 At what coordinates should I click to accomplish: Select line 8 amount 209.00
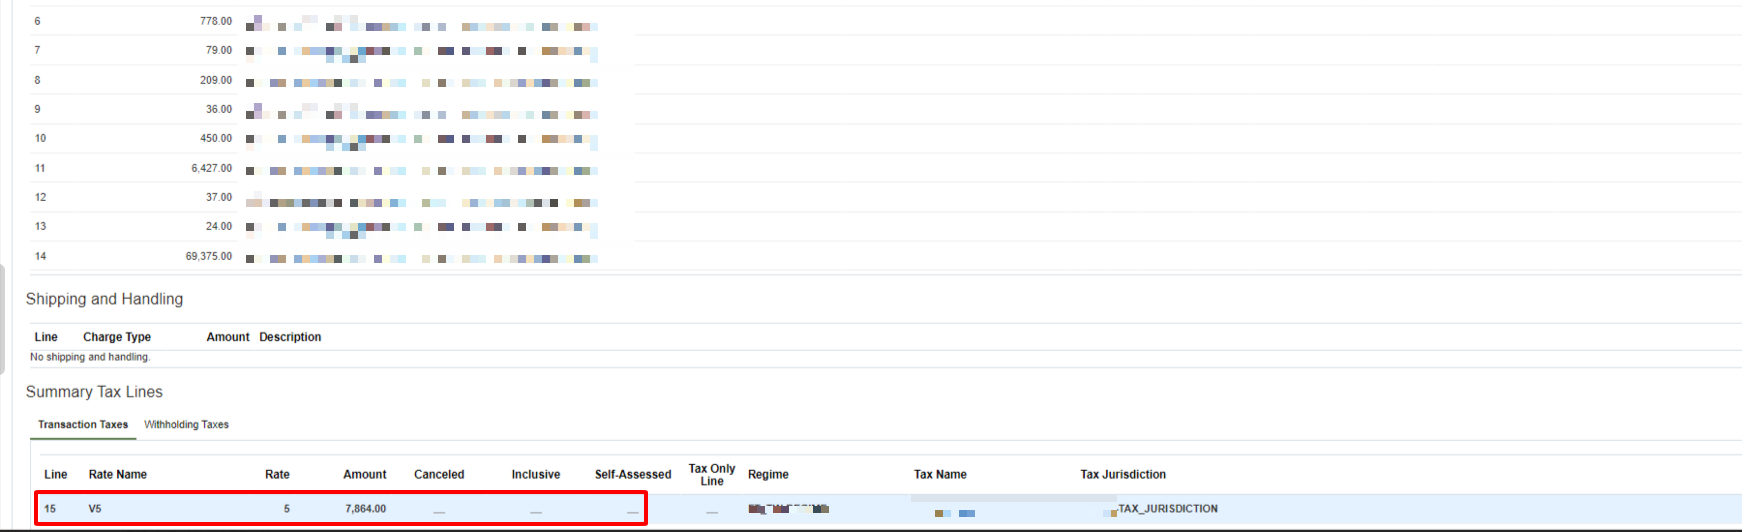point(216,80)
